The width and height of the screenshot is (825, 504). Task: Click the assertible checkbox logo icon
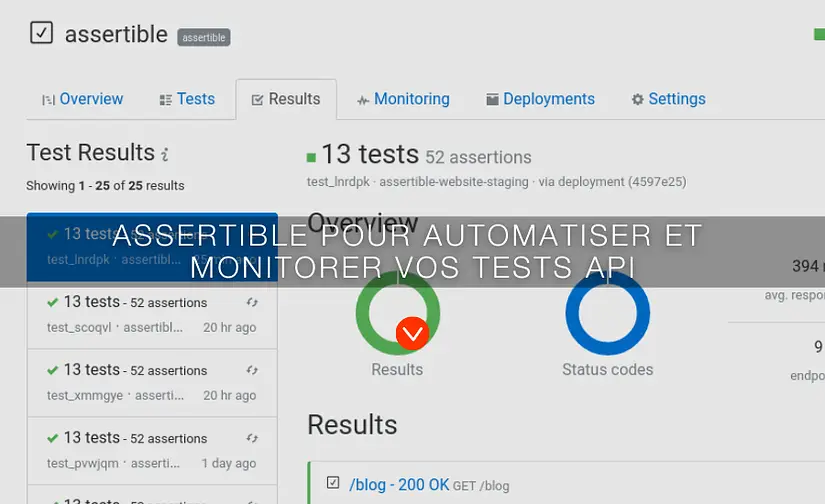[42, 33]
